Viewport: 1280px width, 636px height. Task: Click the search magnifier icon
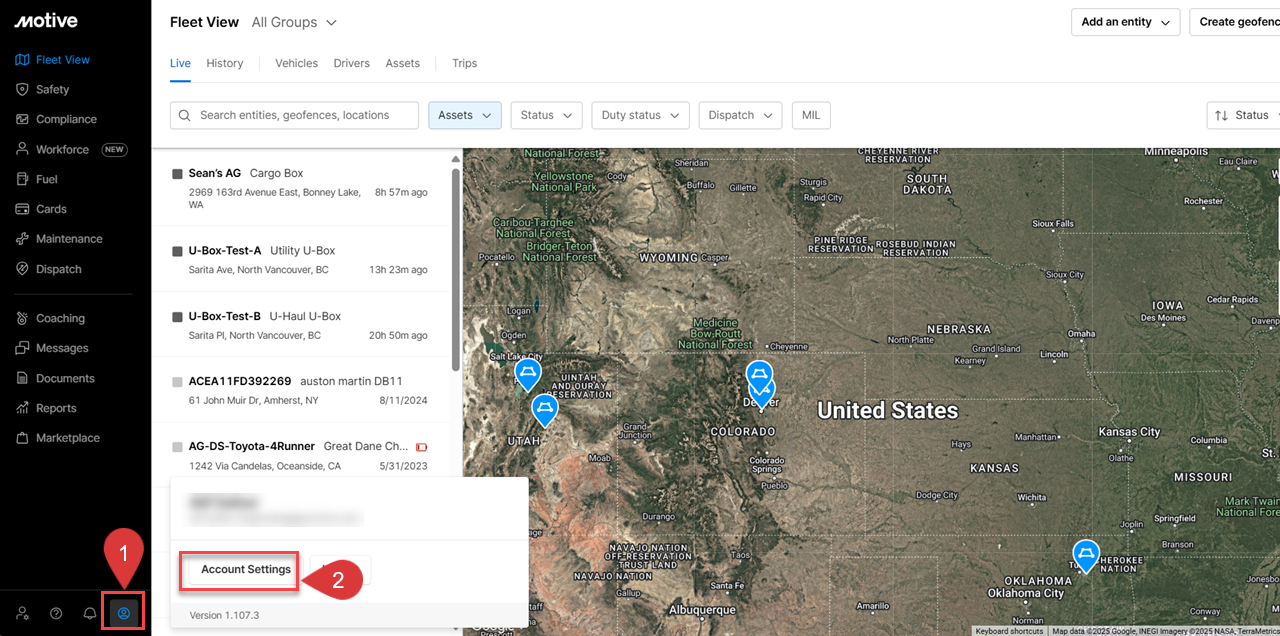click(185, 115)
